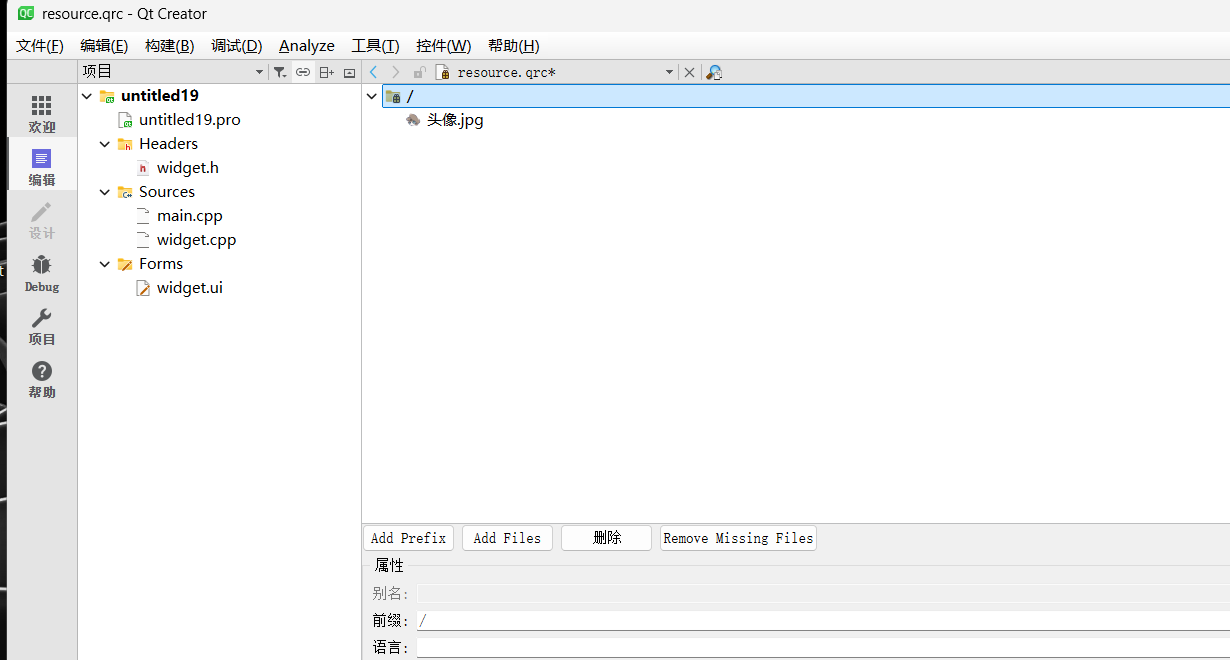Select main.cpp in project tree
The width and height of the screenshot is (1230, 660).
pyautogui.click(x=190, y=216)
